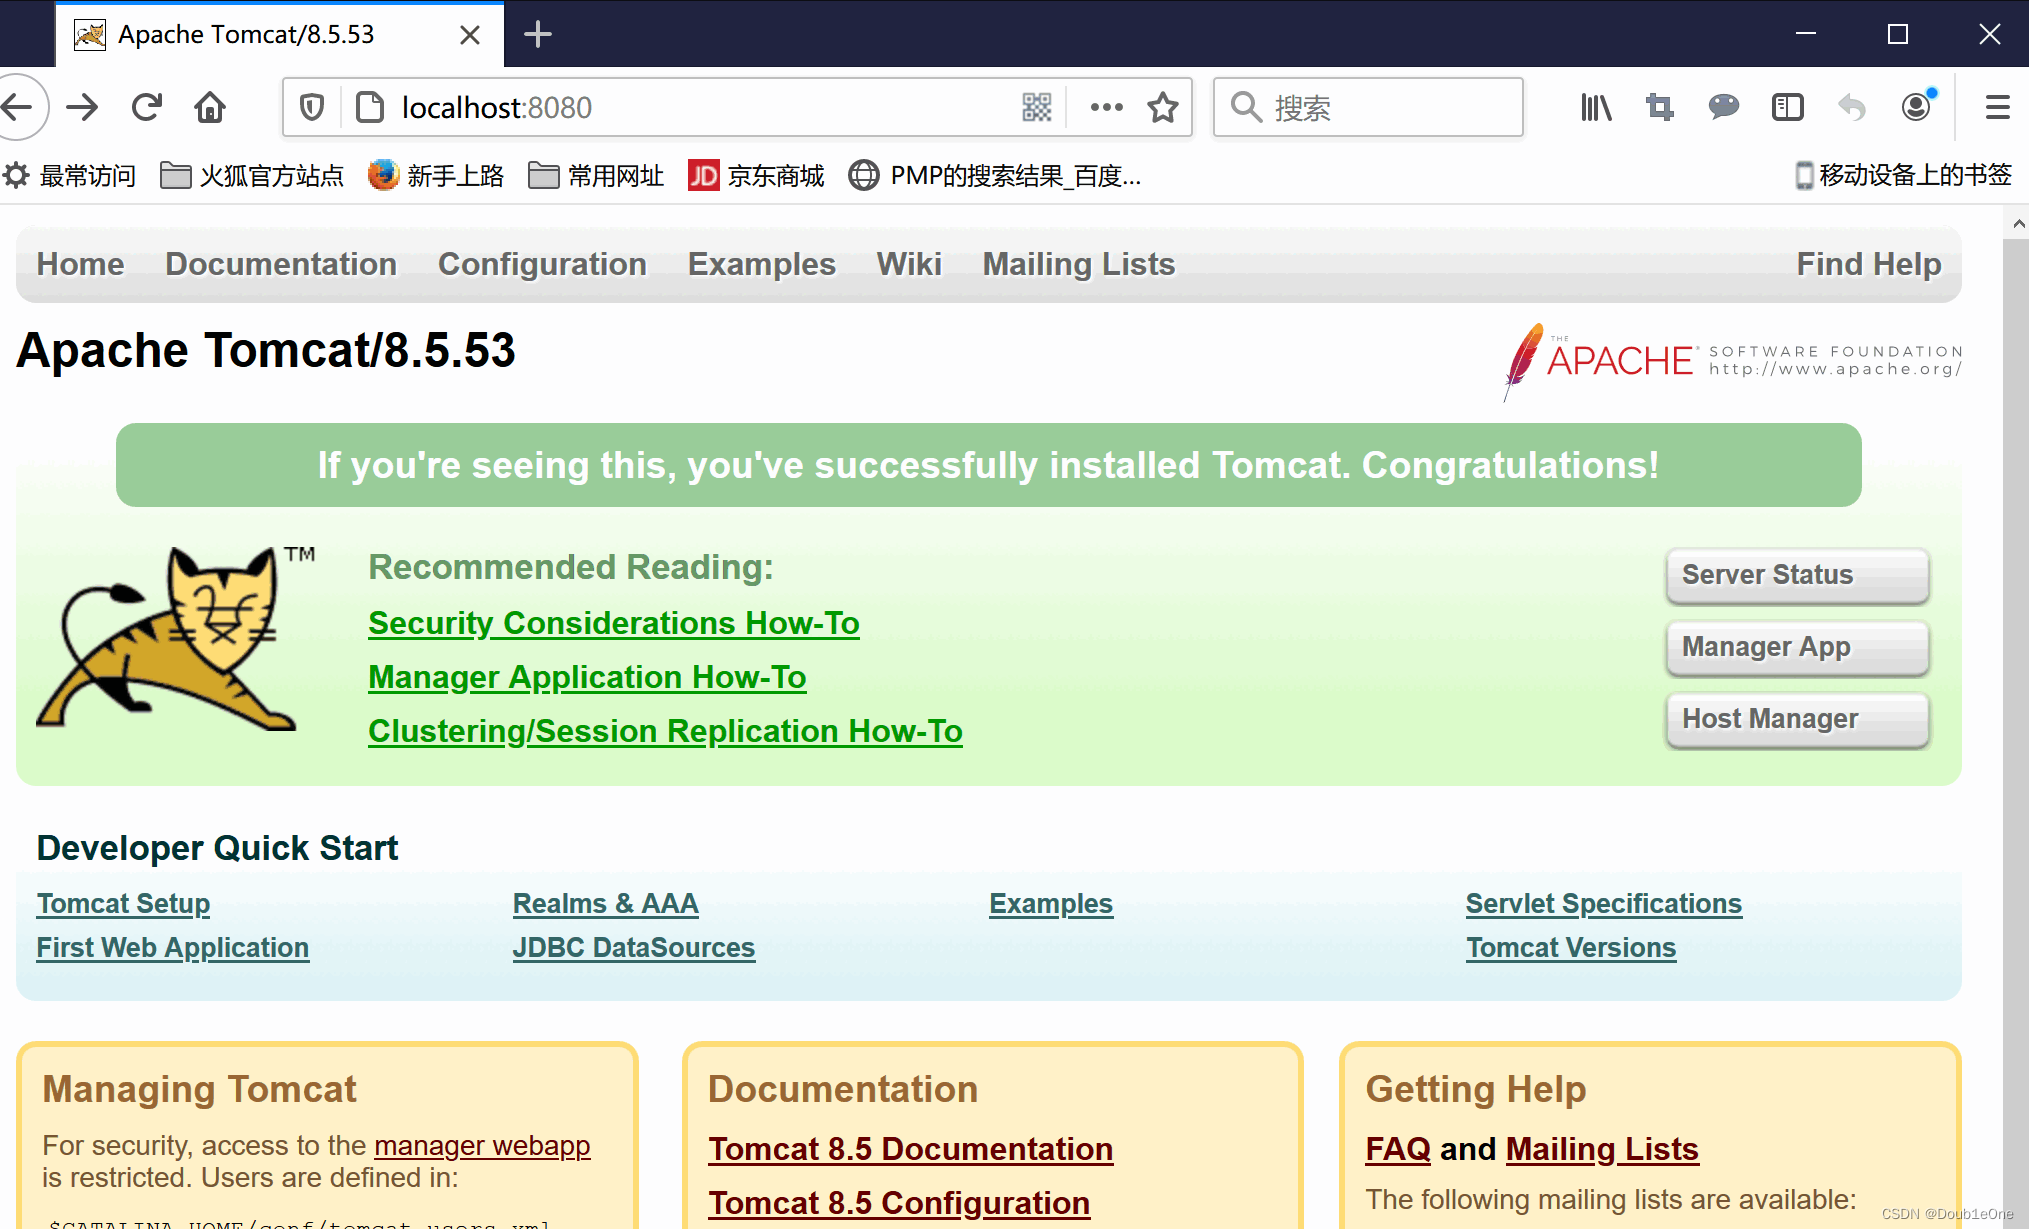This screenshot has height=1229, width=2029.
Task: Open the Firefox account avatar icon
Action: click(x=1916, y=107)
